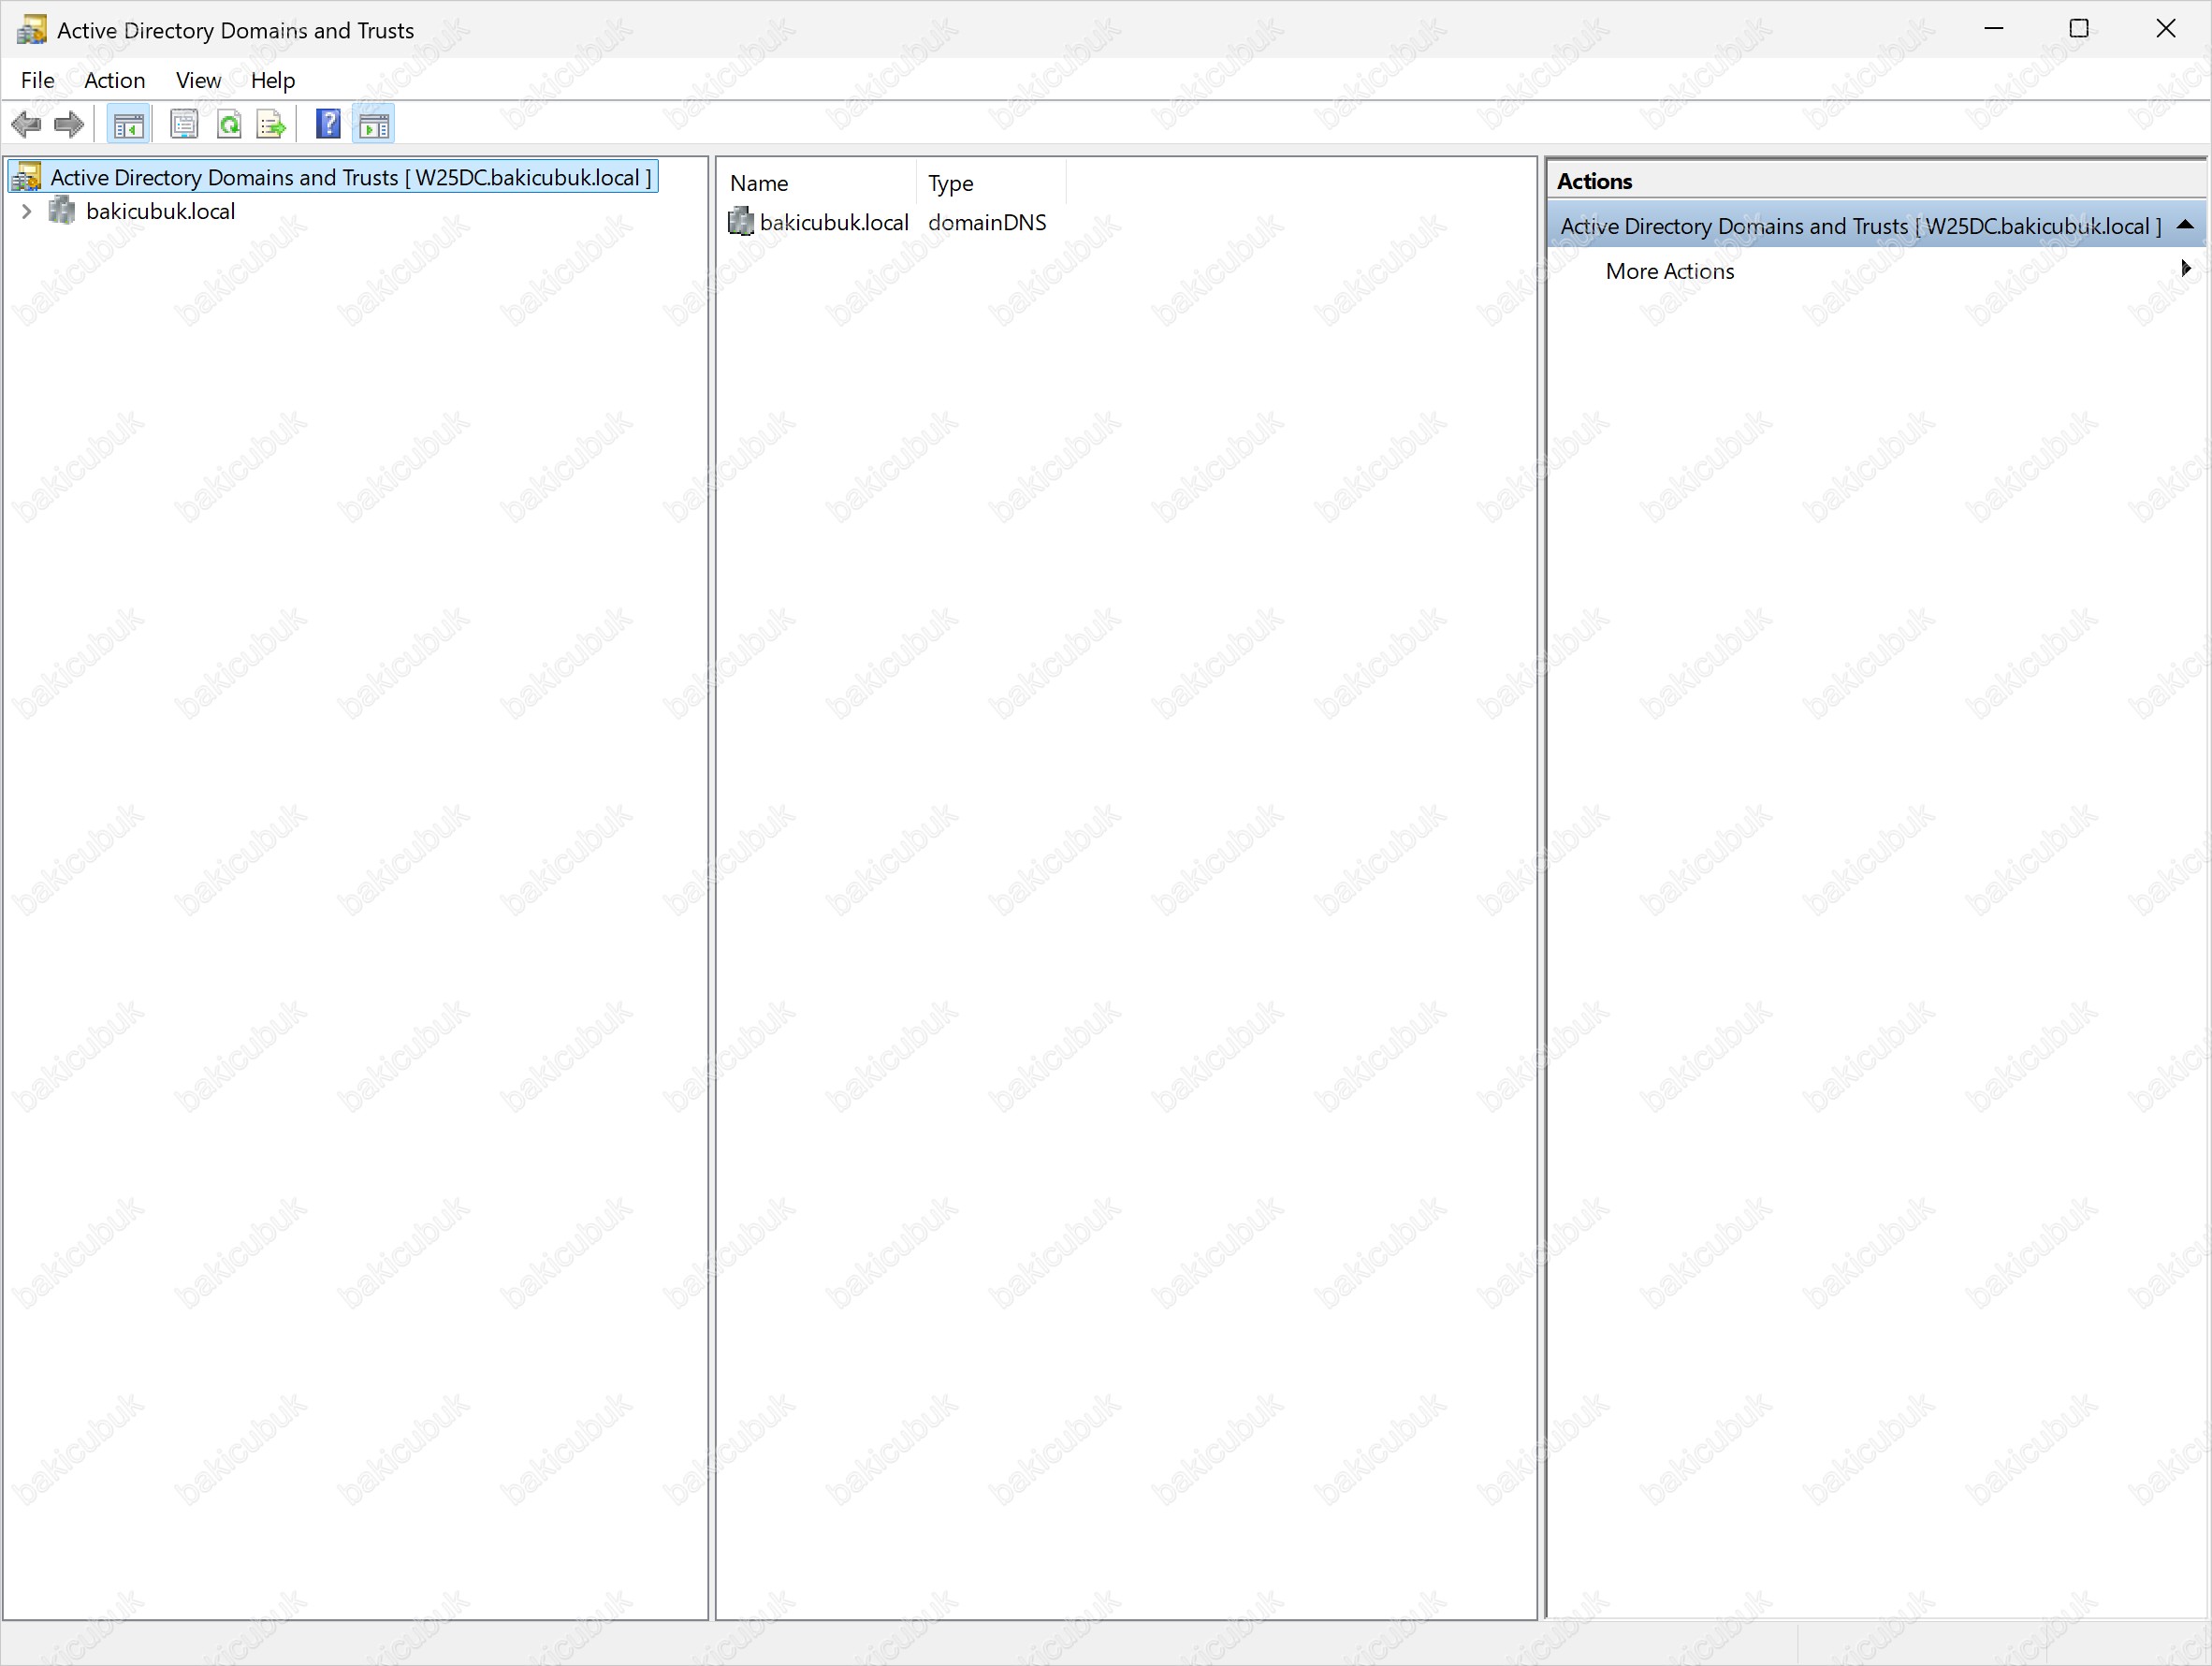This screenshot has width=2212, height=1666.
Task: Click the bakicubuk.local domain icon in tree
Action: (x=62, y=211)
